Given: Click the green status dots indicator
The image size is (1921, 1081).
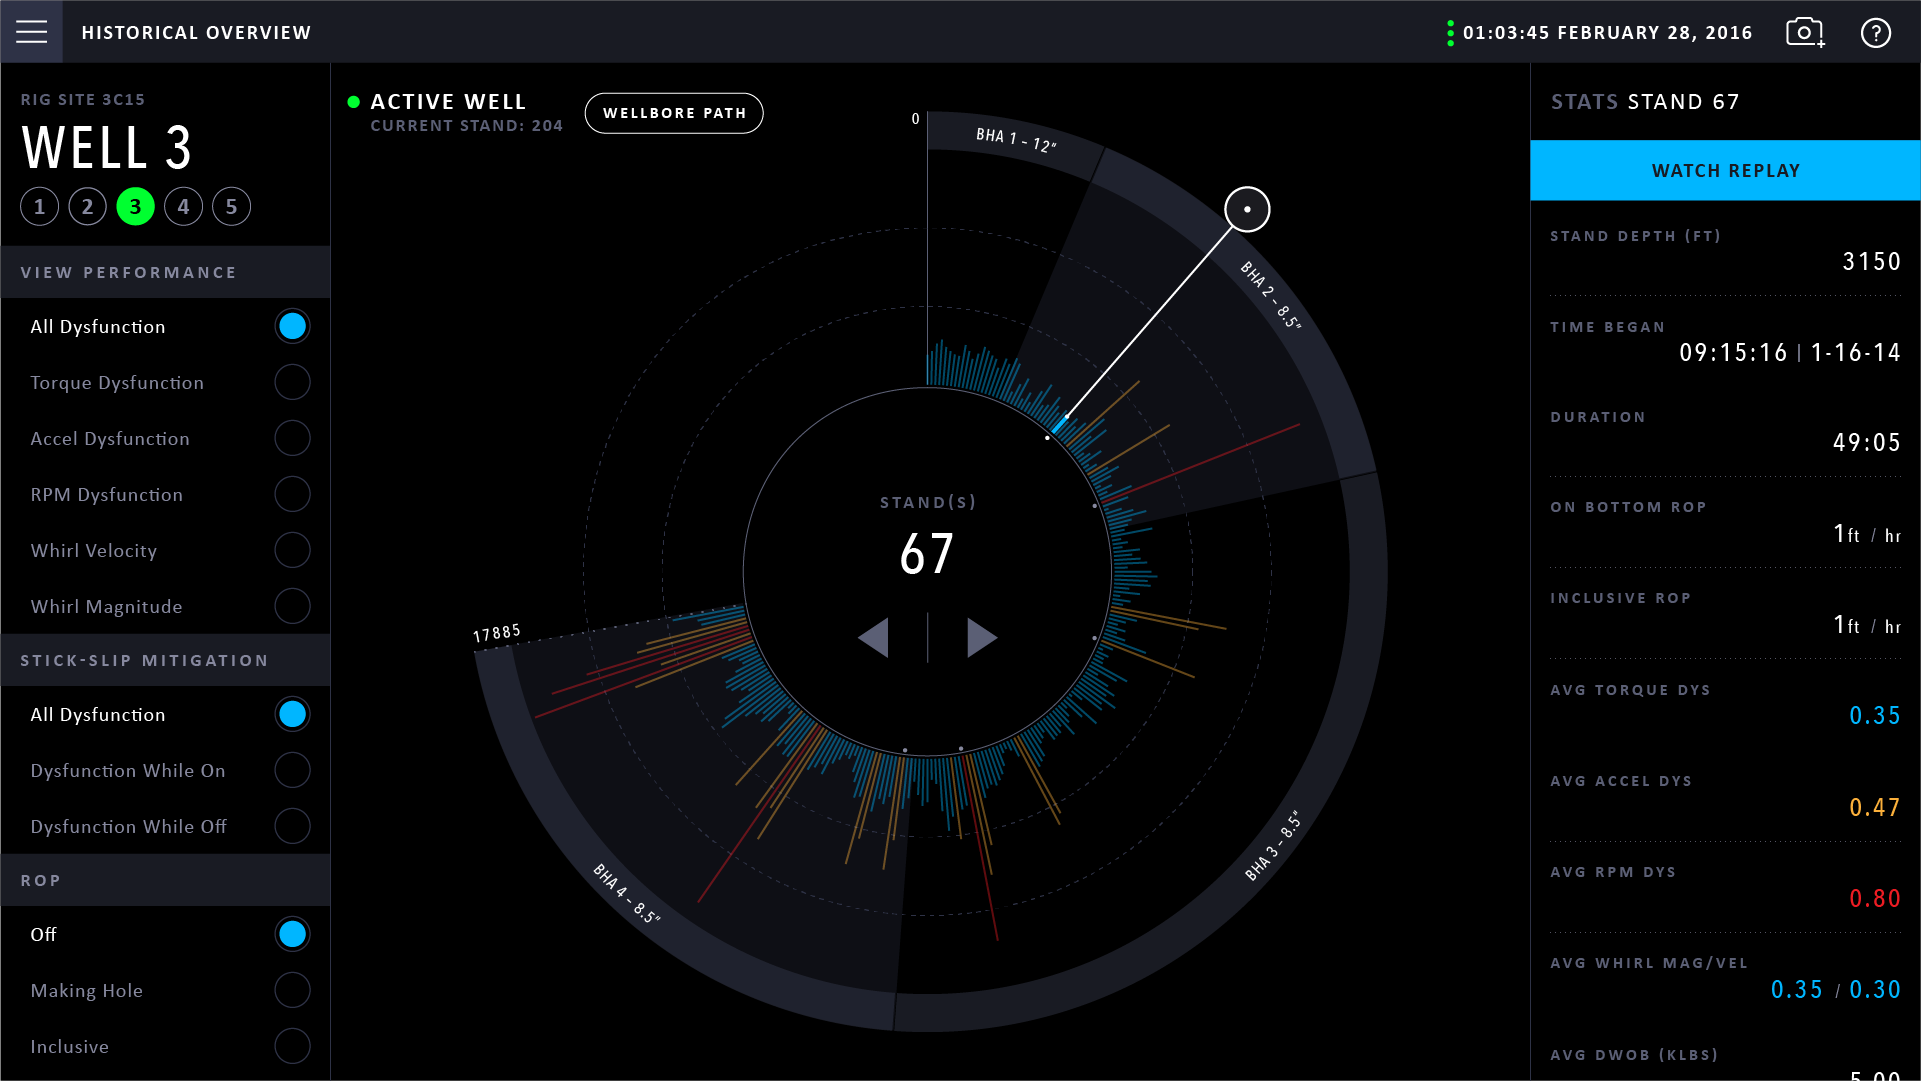Looking at the screenshot, I should 1450,33.
